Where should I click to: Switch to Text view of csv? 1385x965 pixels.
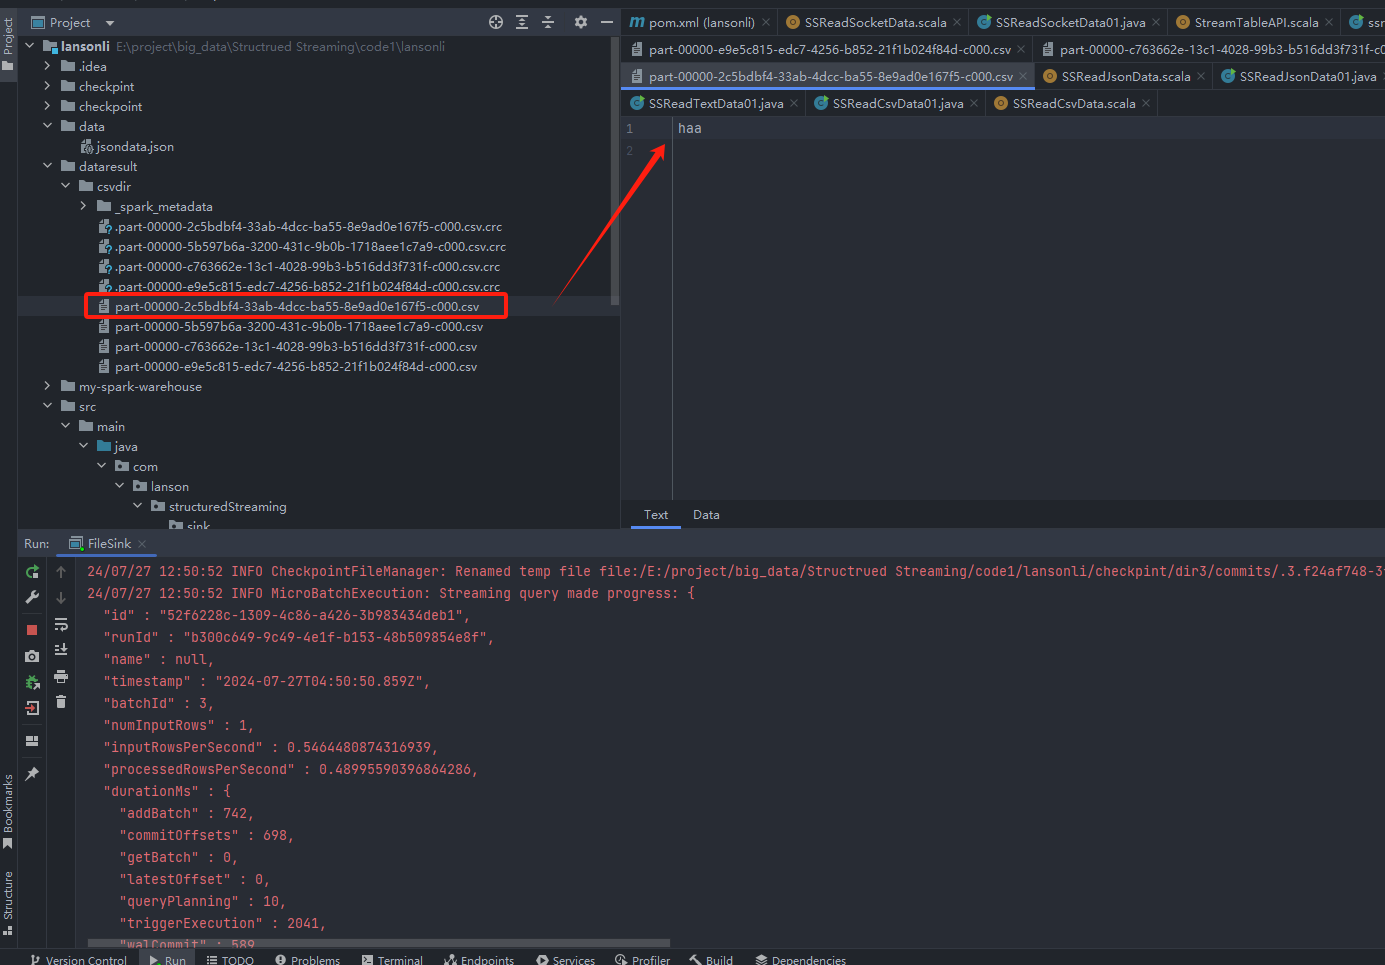click(656, 515)
